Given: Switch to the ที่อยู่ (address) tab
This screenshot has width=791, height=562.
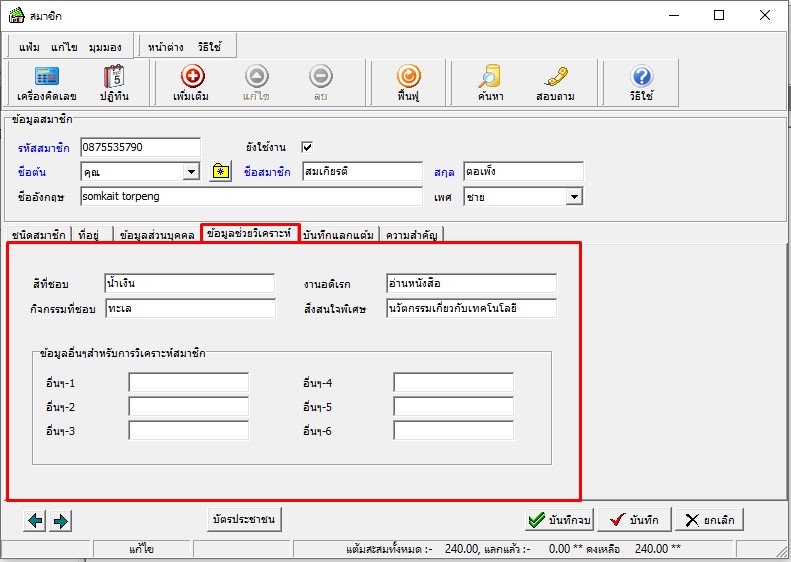Looking at the screenshot, I should click(x=87, y=235).
